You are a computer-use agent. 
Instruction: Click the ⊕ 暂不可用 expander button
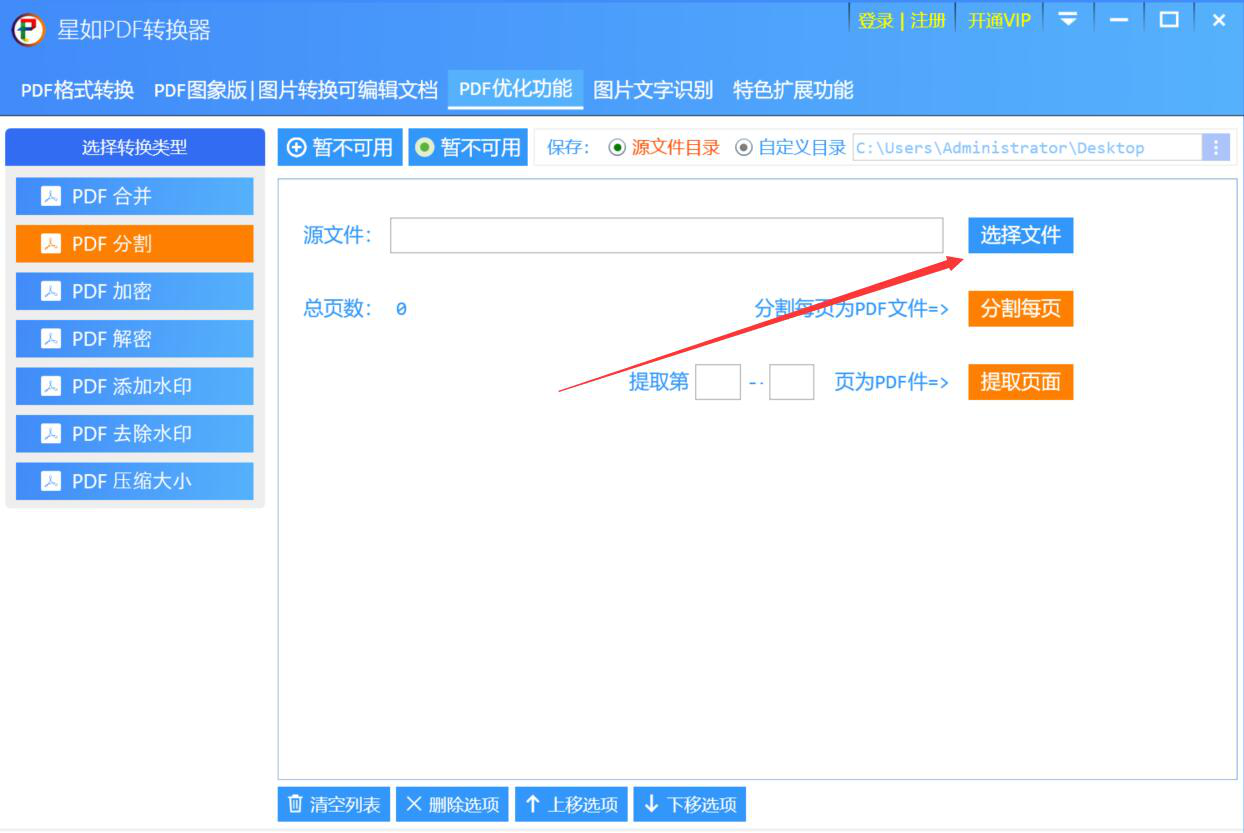point(339,147)
